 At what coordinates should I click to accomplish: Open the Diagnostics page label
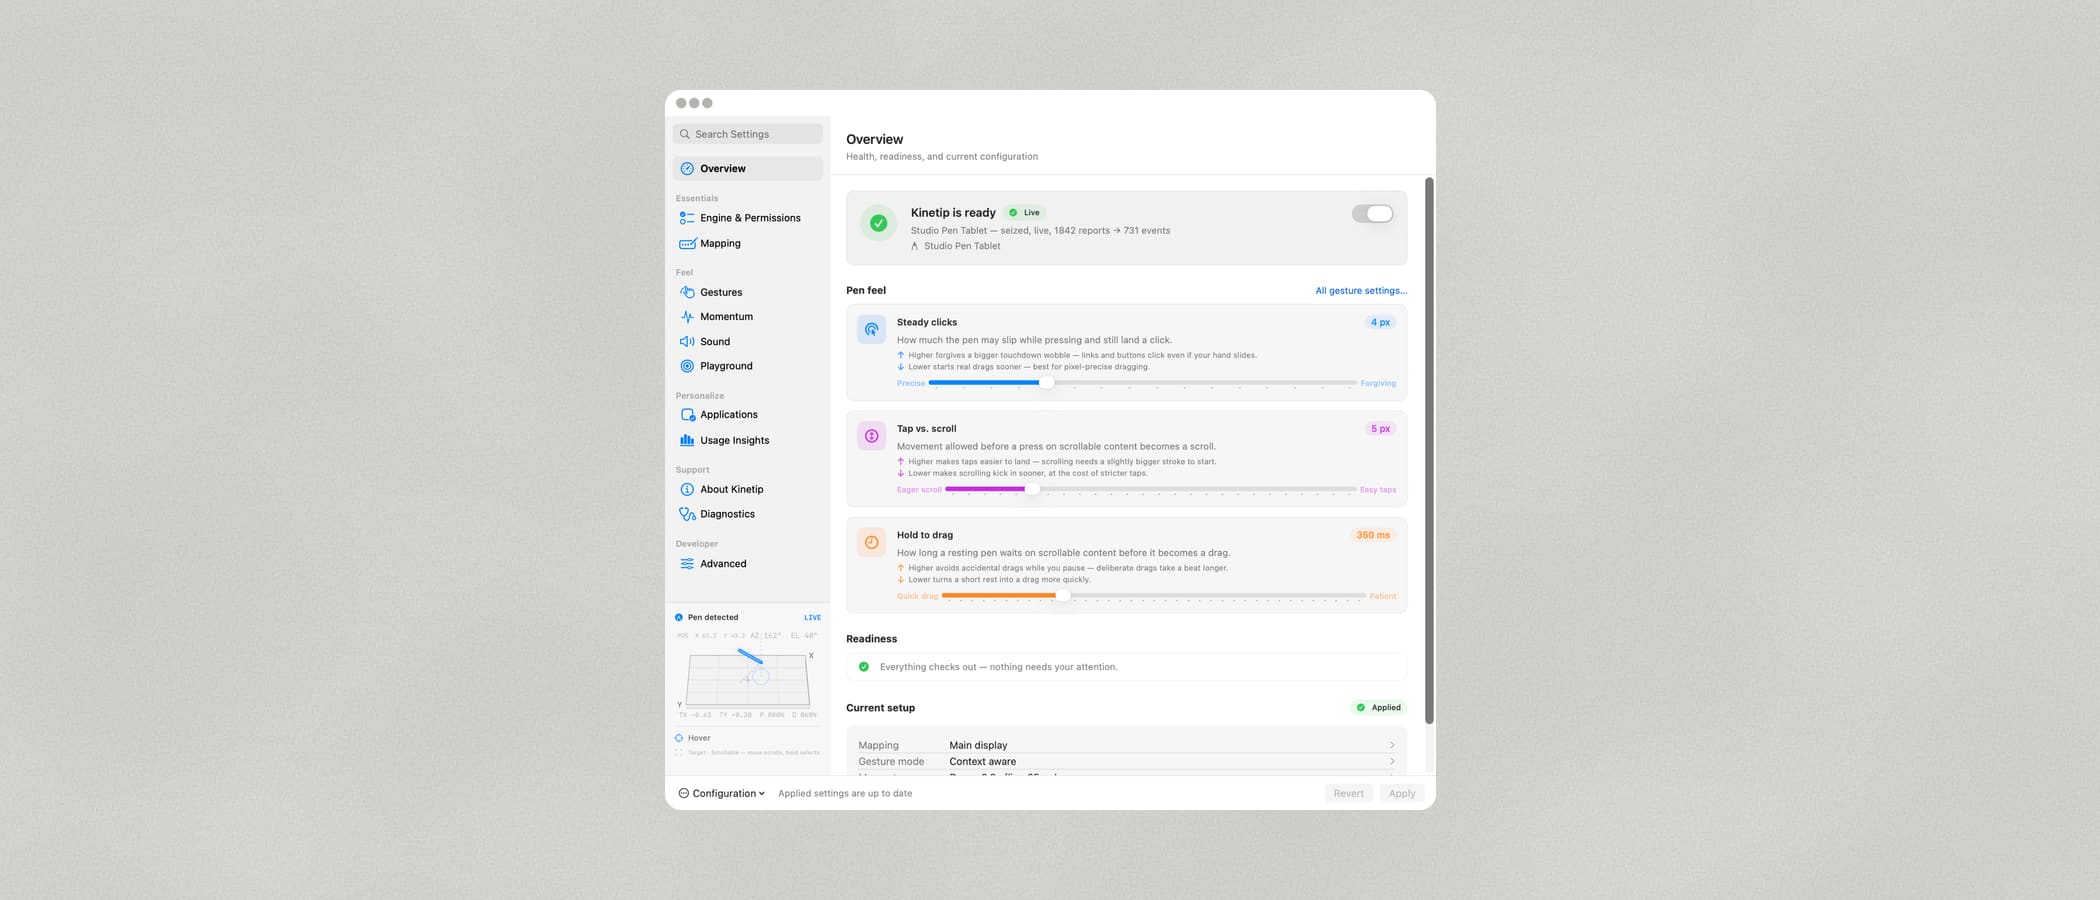727,514
